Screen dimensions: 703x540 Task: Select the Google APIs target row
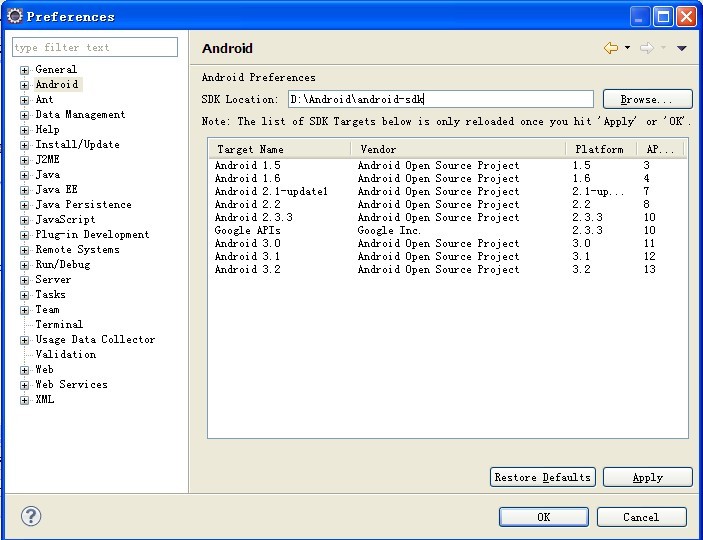coord(448,231)
